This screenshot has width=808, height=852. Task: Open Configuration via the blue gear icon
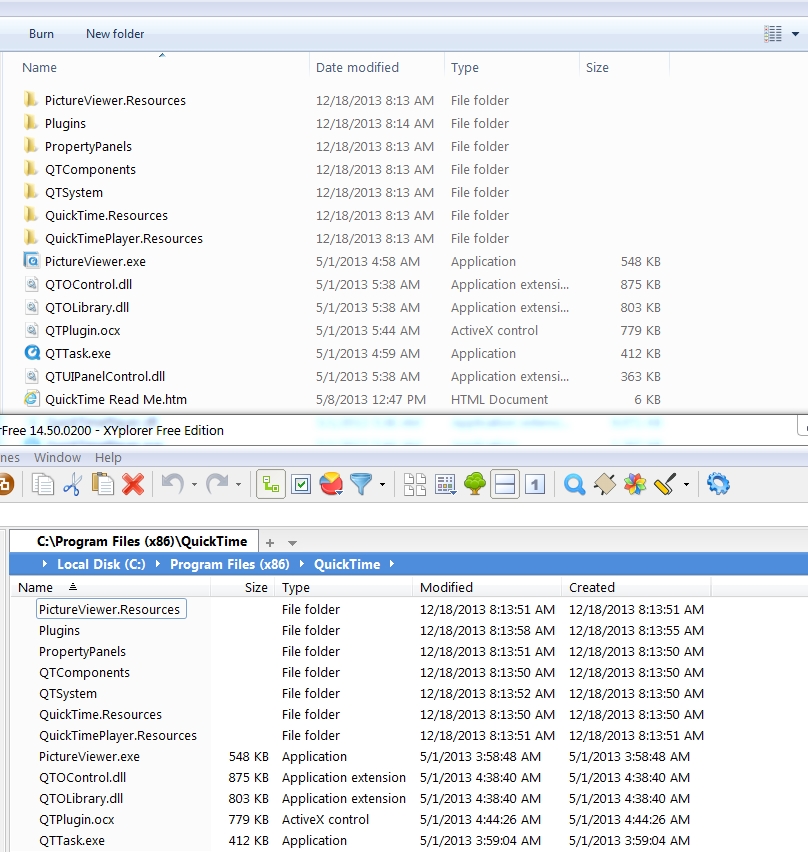click(x=717, y=485)
